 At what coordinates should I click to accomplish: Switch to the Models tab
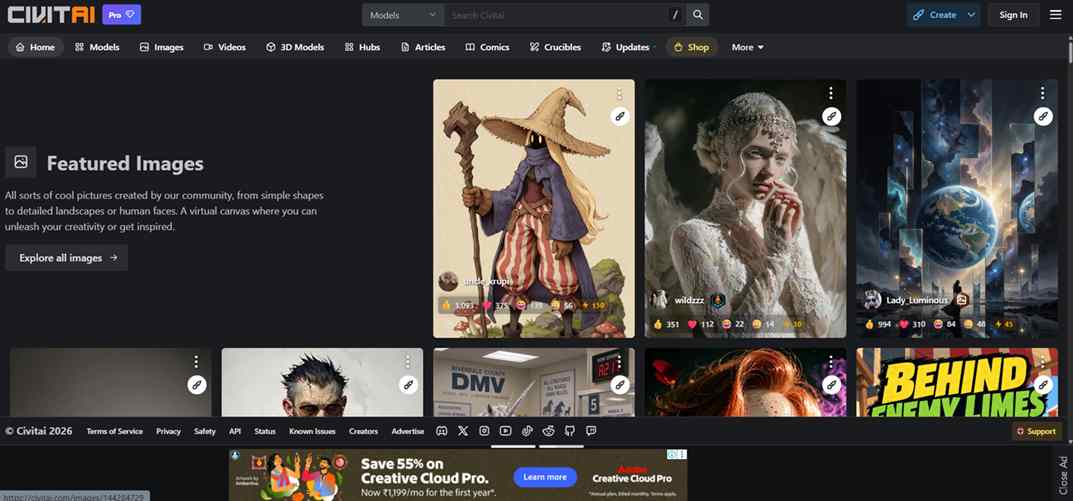tap(97, 47)
